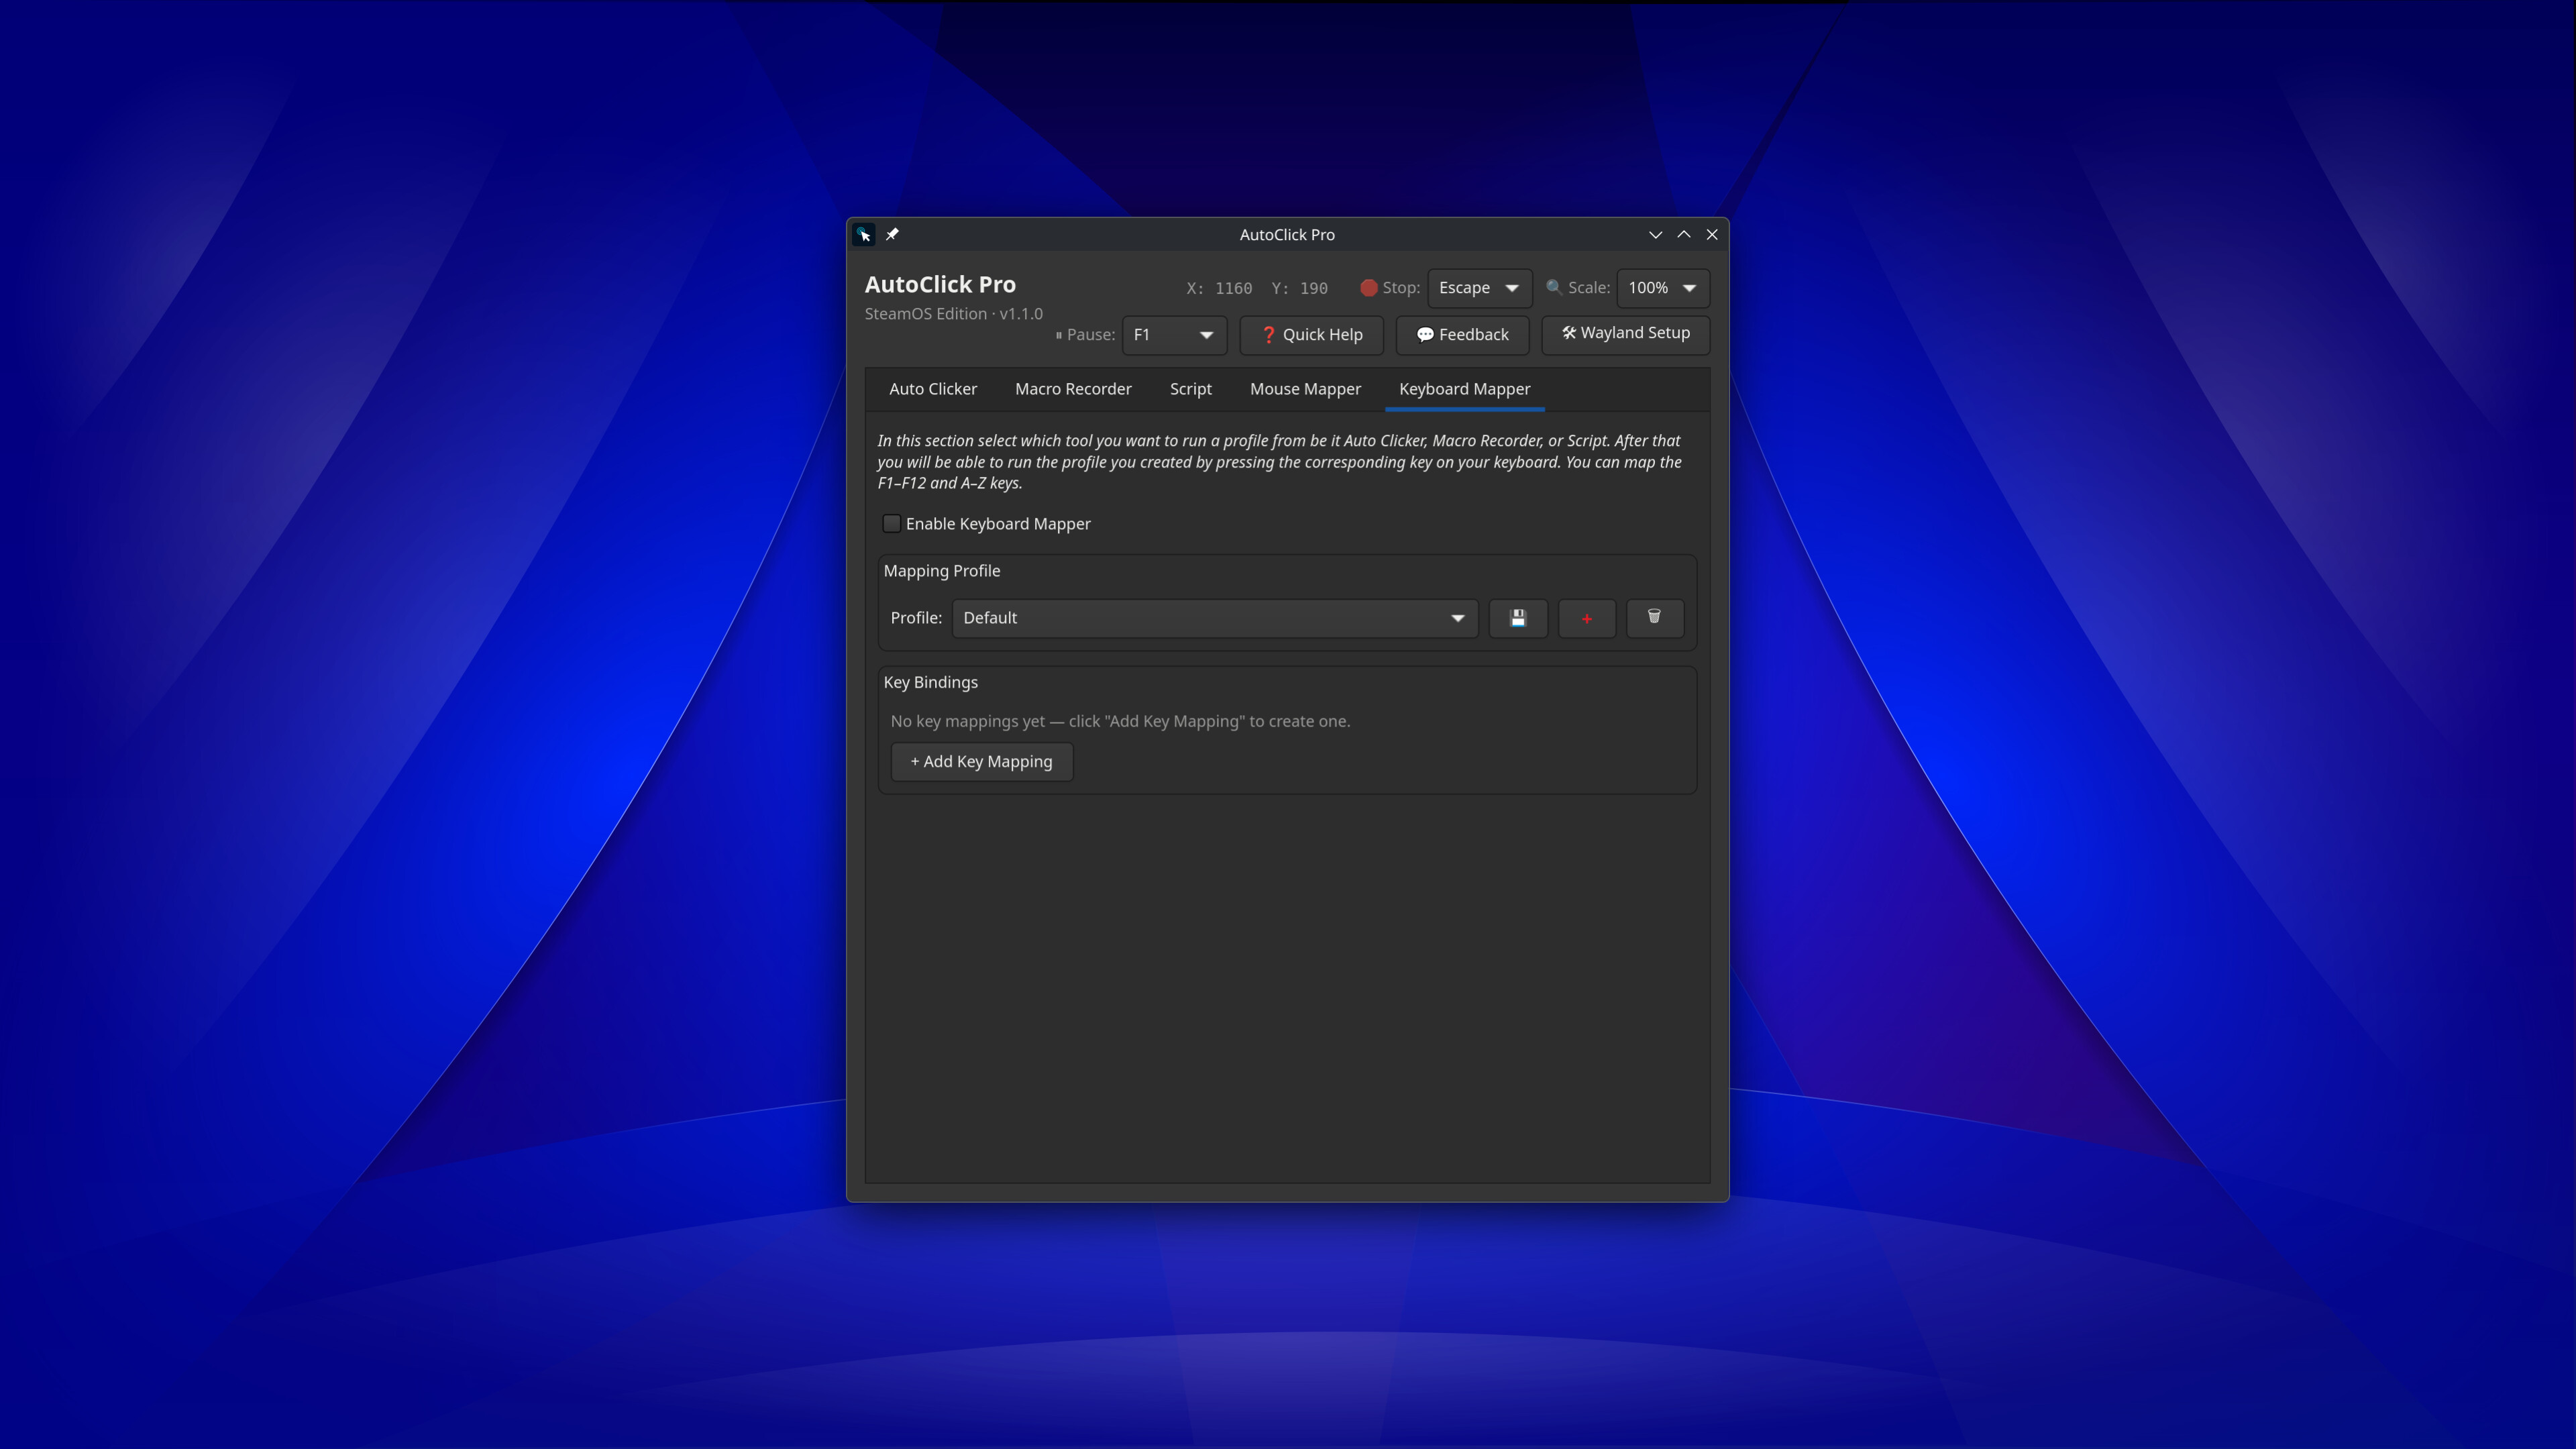Click the 'SteamOS Edition · v1.1.0' version text
Image resolution: width=2576 pixels, height=1449 pixels.
(x=954, y=314)
